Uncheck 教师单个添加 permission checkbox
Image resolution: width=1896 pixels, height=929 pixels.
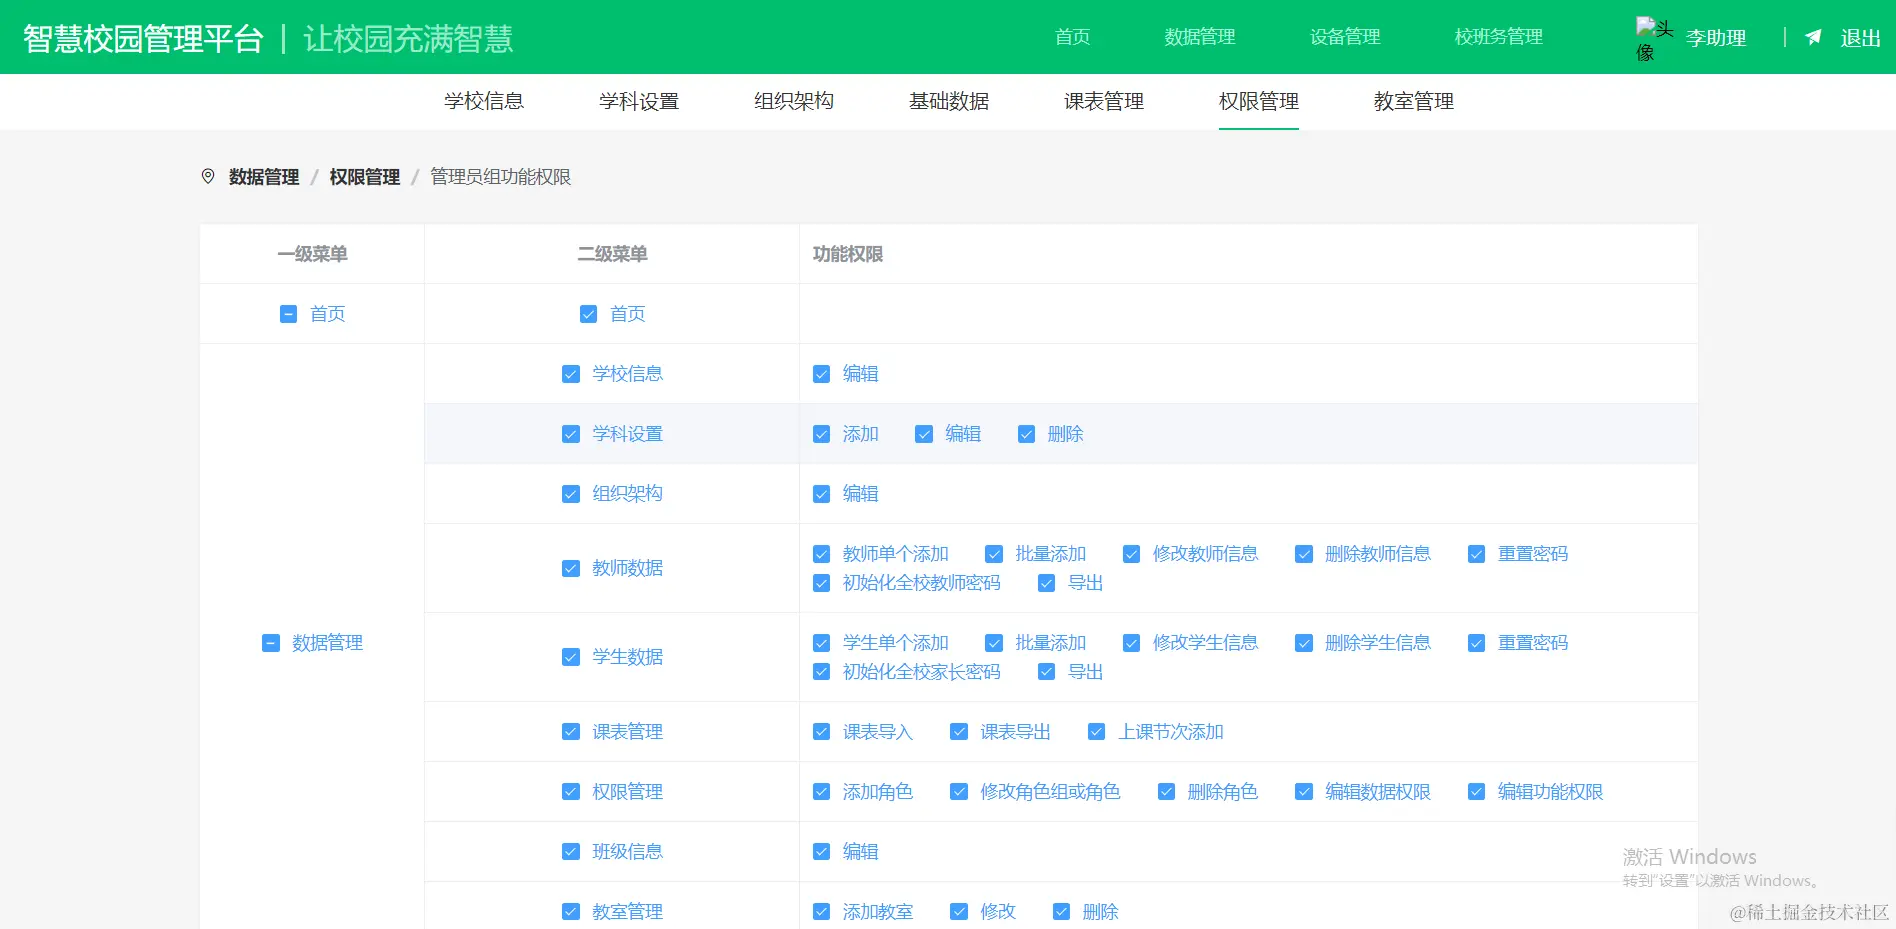tap(821, 554)
